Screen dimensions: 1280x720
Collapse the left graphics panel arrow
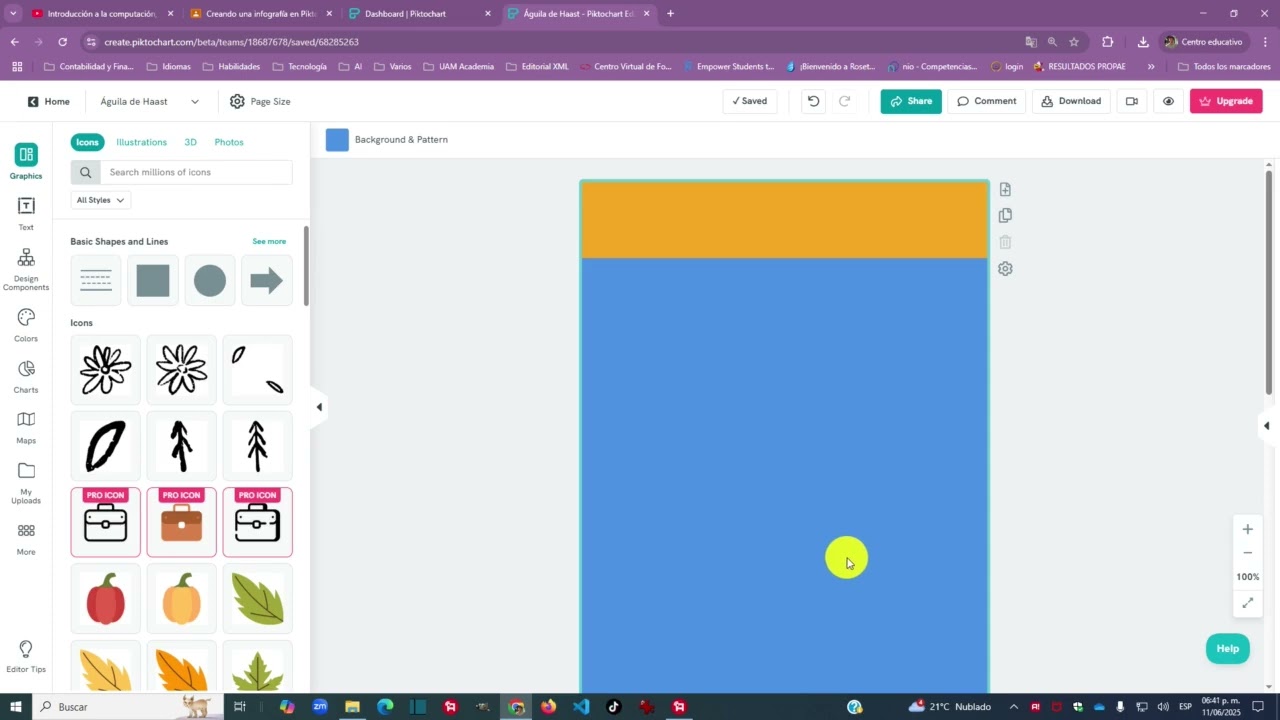[x=319, y=407]
